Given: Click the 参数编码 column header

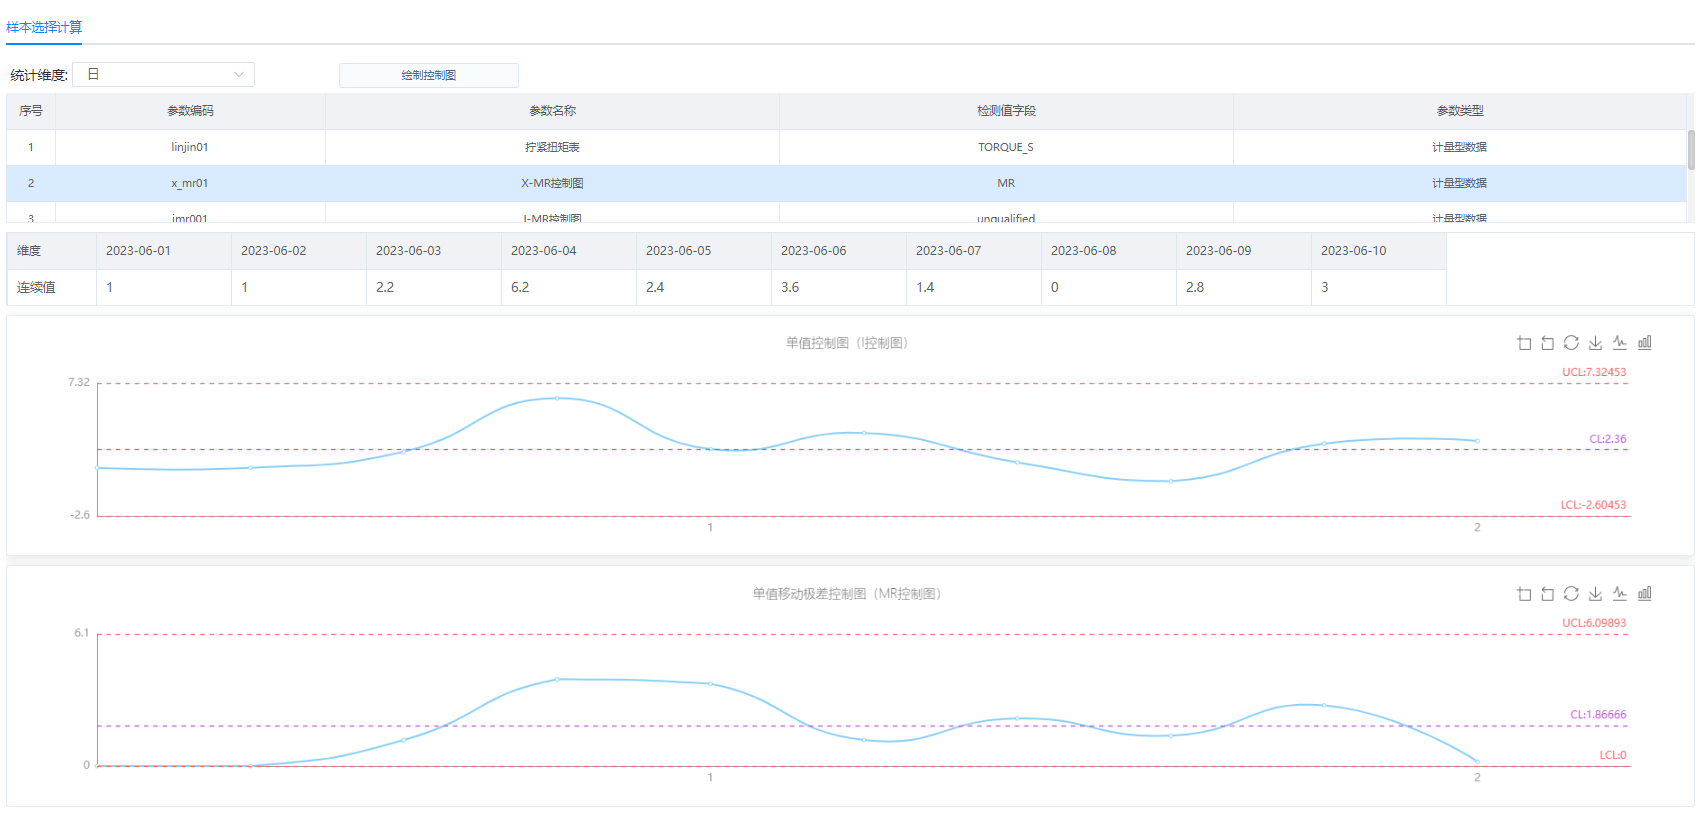Looking at the screenshot, I should [190, 111].
